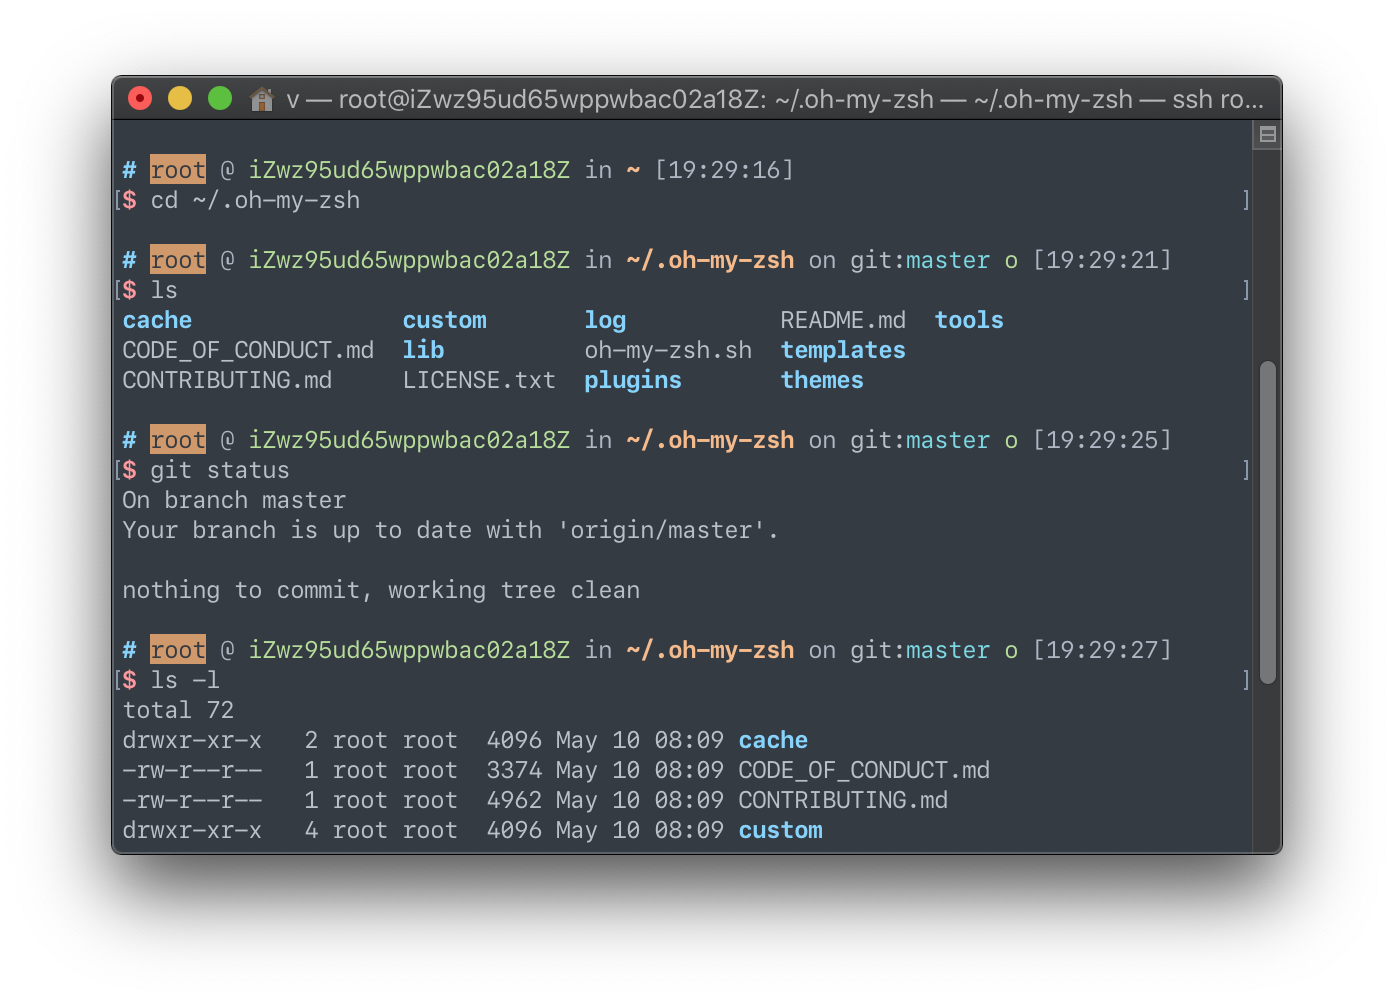Click the home folder icon in title bar

pos(262,99)
